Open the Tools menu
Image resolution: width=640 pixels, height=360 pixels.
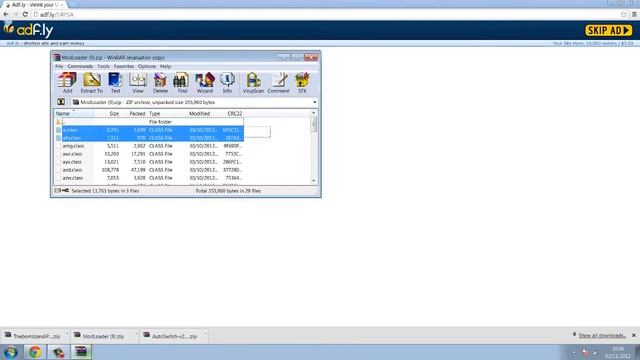click(103, 66)
